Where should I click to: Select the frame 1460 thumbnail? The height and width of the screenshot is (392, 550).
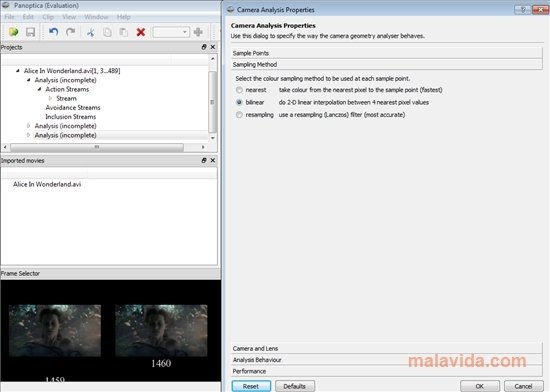point(161,330)
